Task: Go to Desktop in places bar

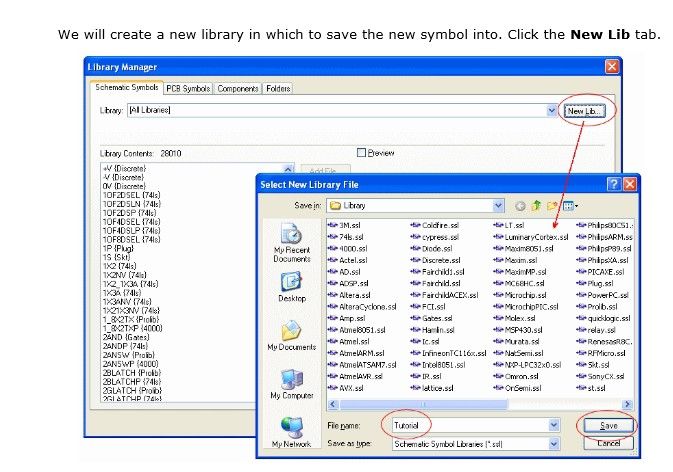Action: tap(292, 288)
